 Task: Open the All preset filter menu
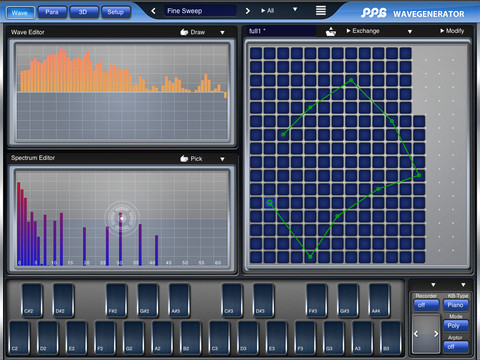(x=268, y=11)
